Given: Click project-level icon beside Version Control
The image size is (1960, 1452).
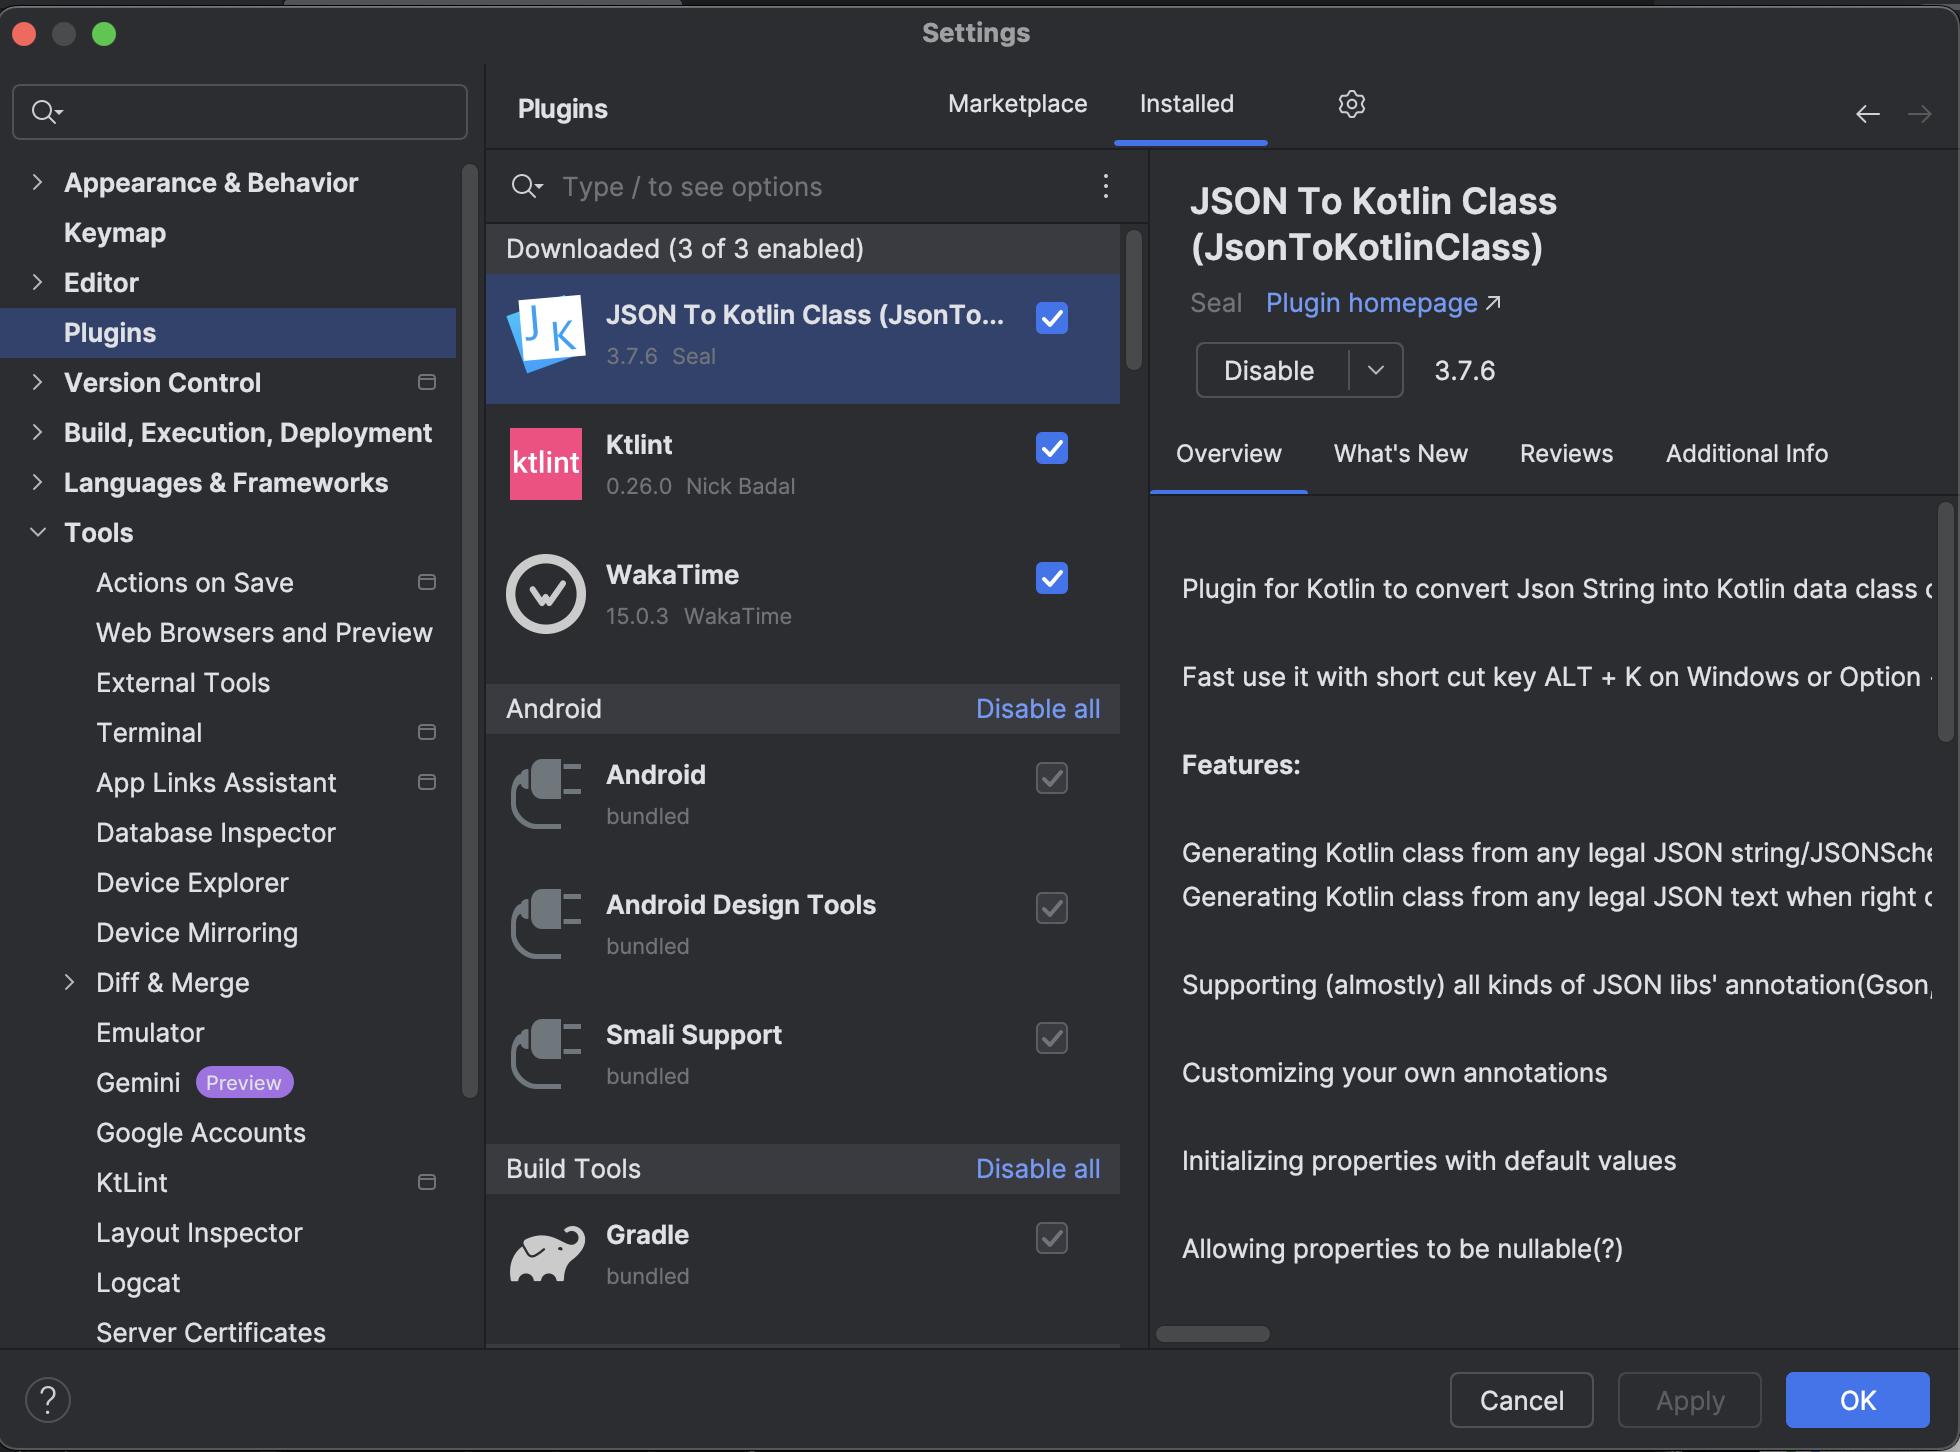Looking at the screenshot, I should tap(427, 382).
